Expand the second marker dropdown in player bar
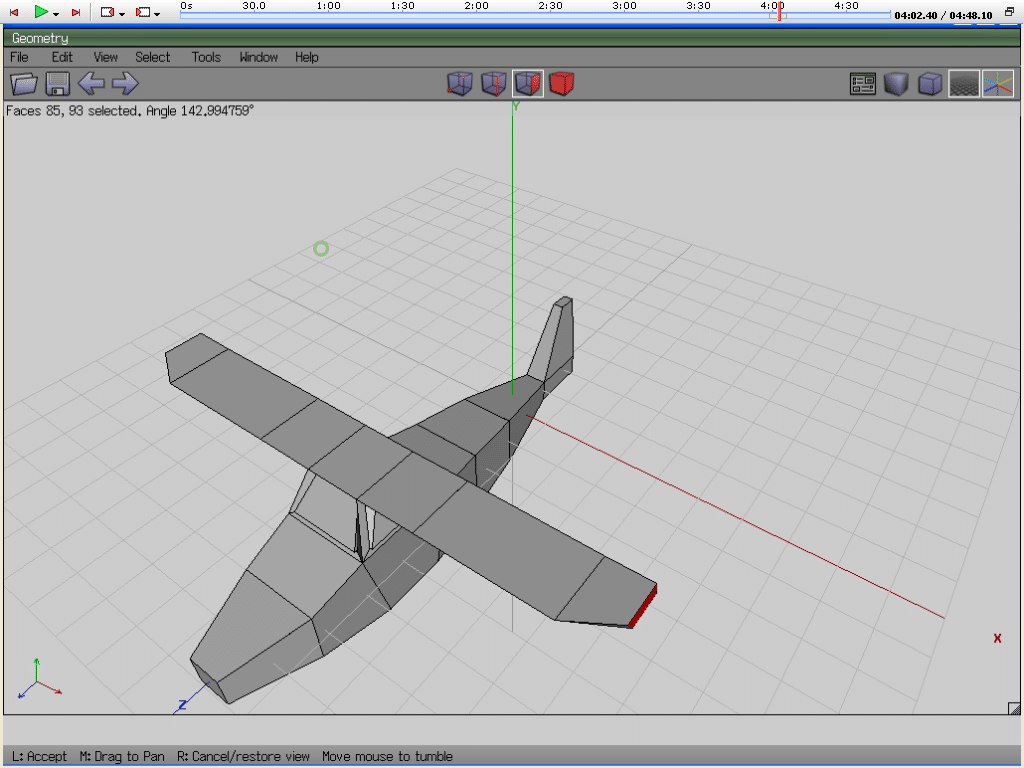 (157, 13)
